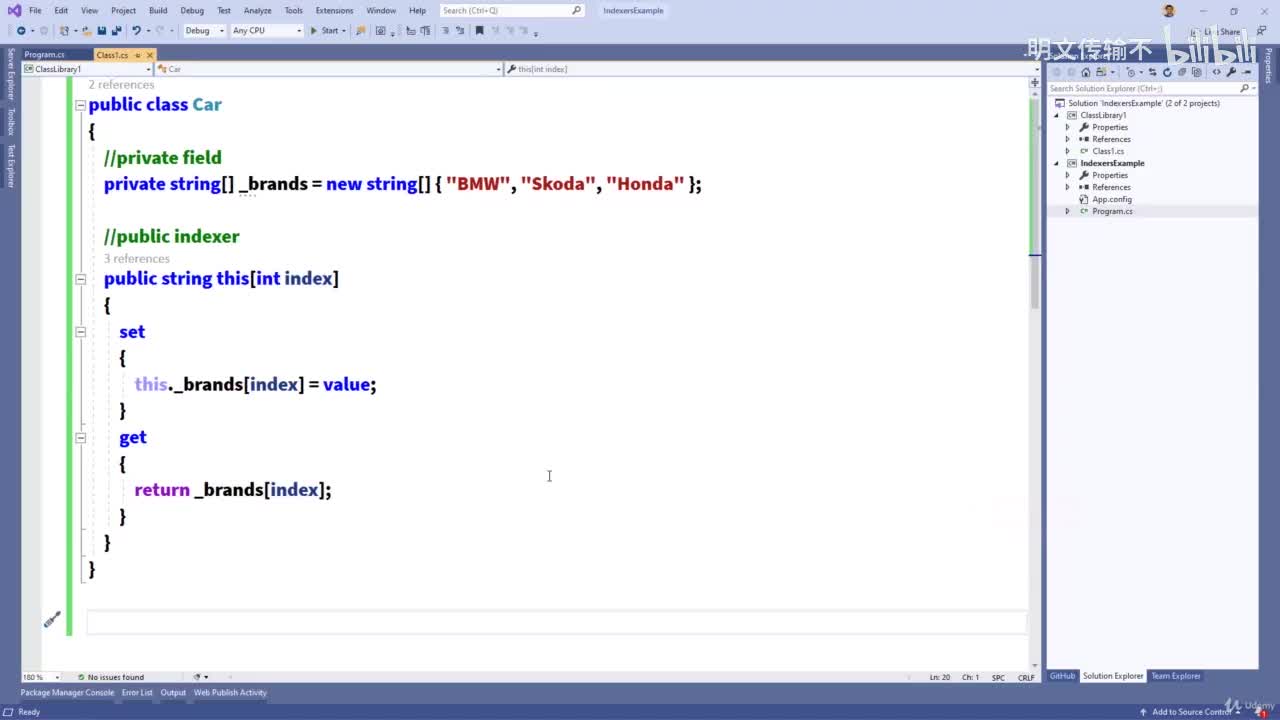Image resolution: width=1280 pixels, height=720 pixels.
Task: Collapse the Car class outline toggle
Action: pos(81,105)
